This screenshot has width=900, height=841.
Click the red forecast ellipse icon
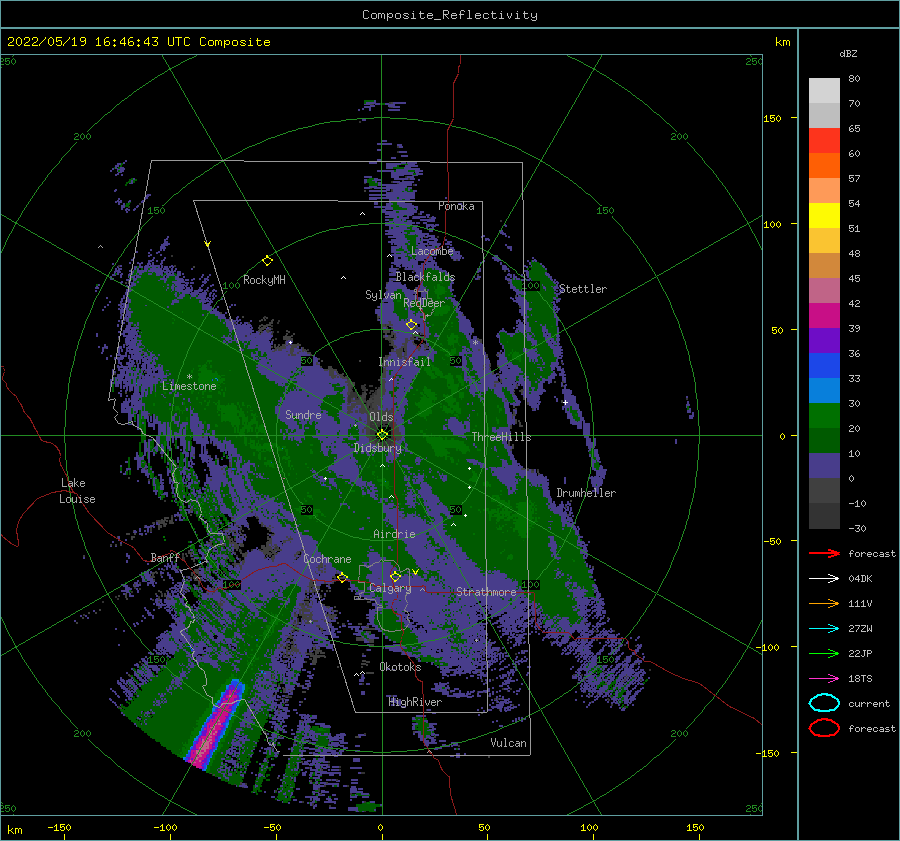click(824, 728)
